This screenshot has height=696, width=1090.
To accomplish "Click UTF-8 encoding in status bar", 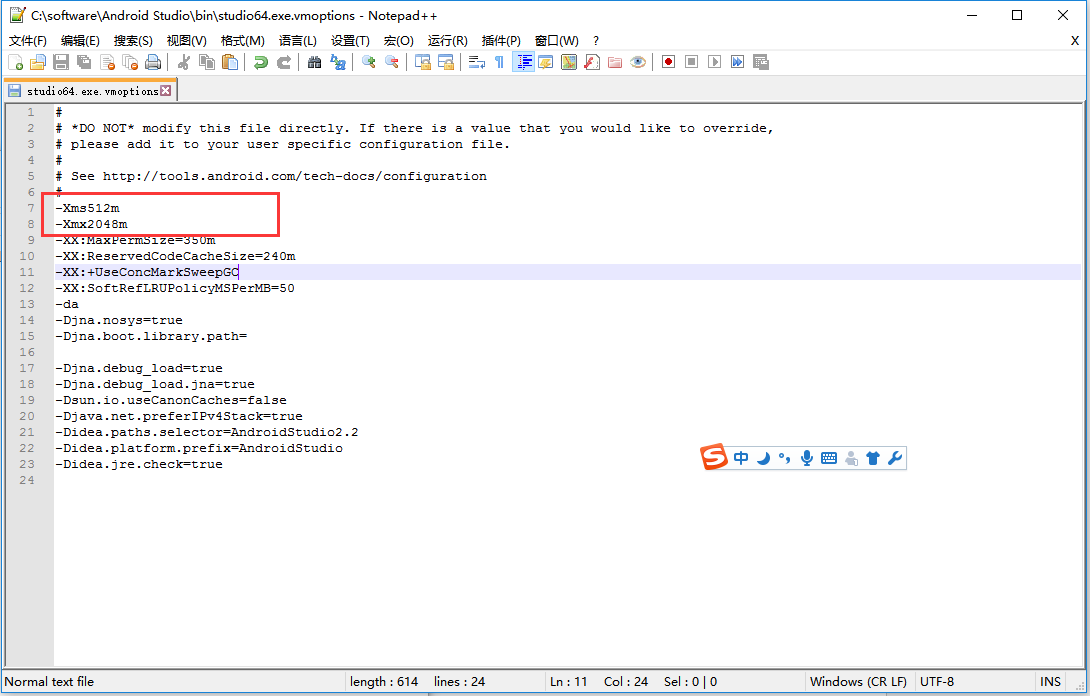I will (937, 681).
